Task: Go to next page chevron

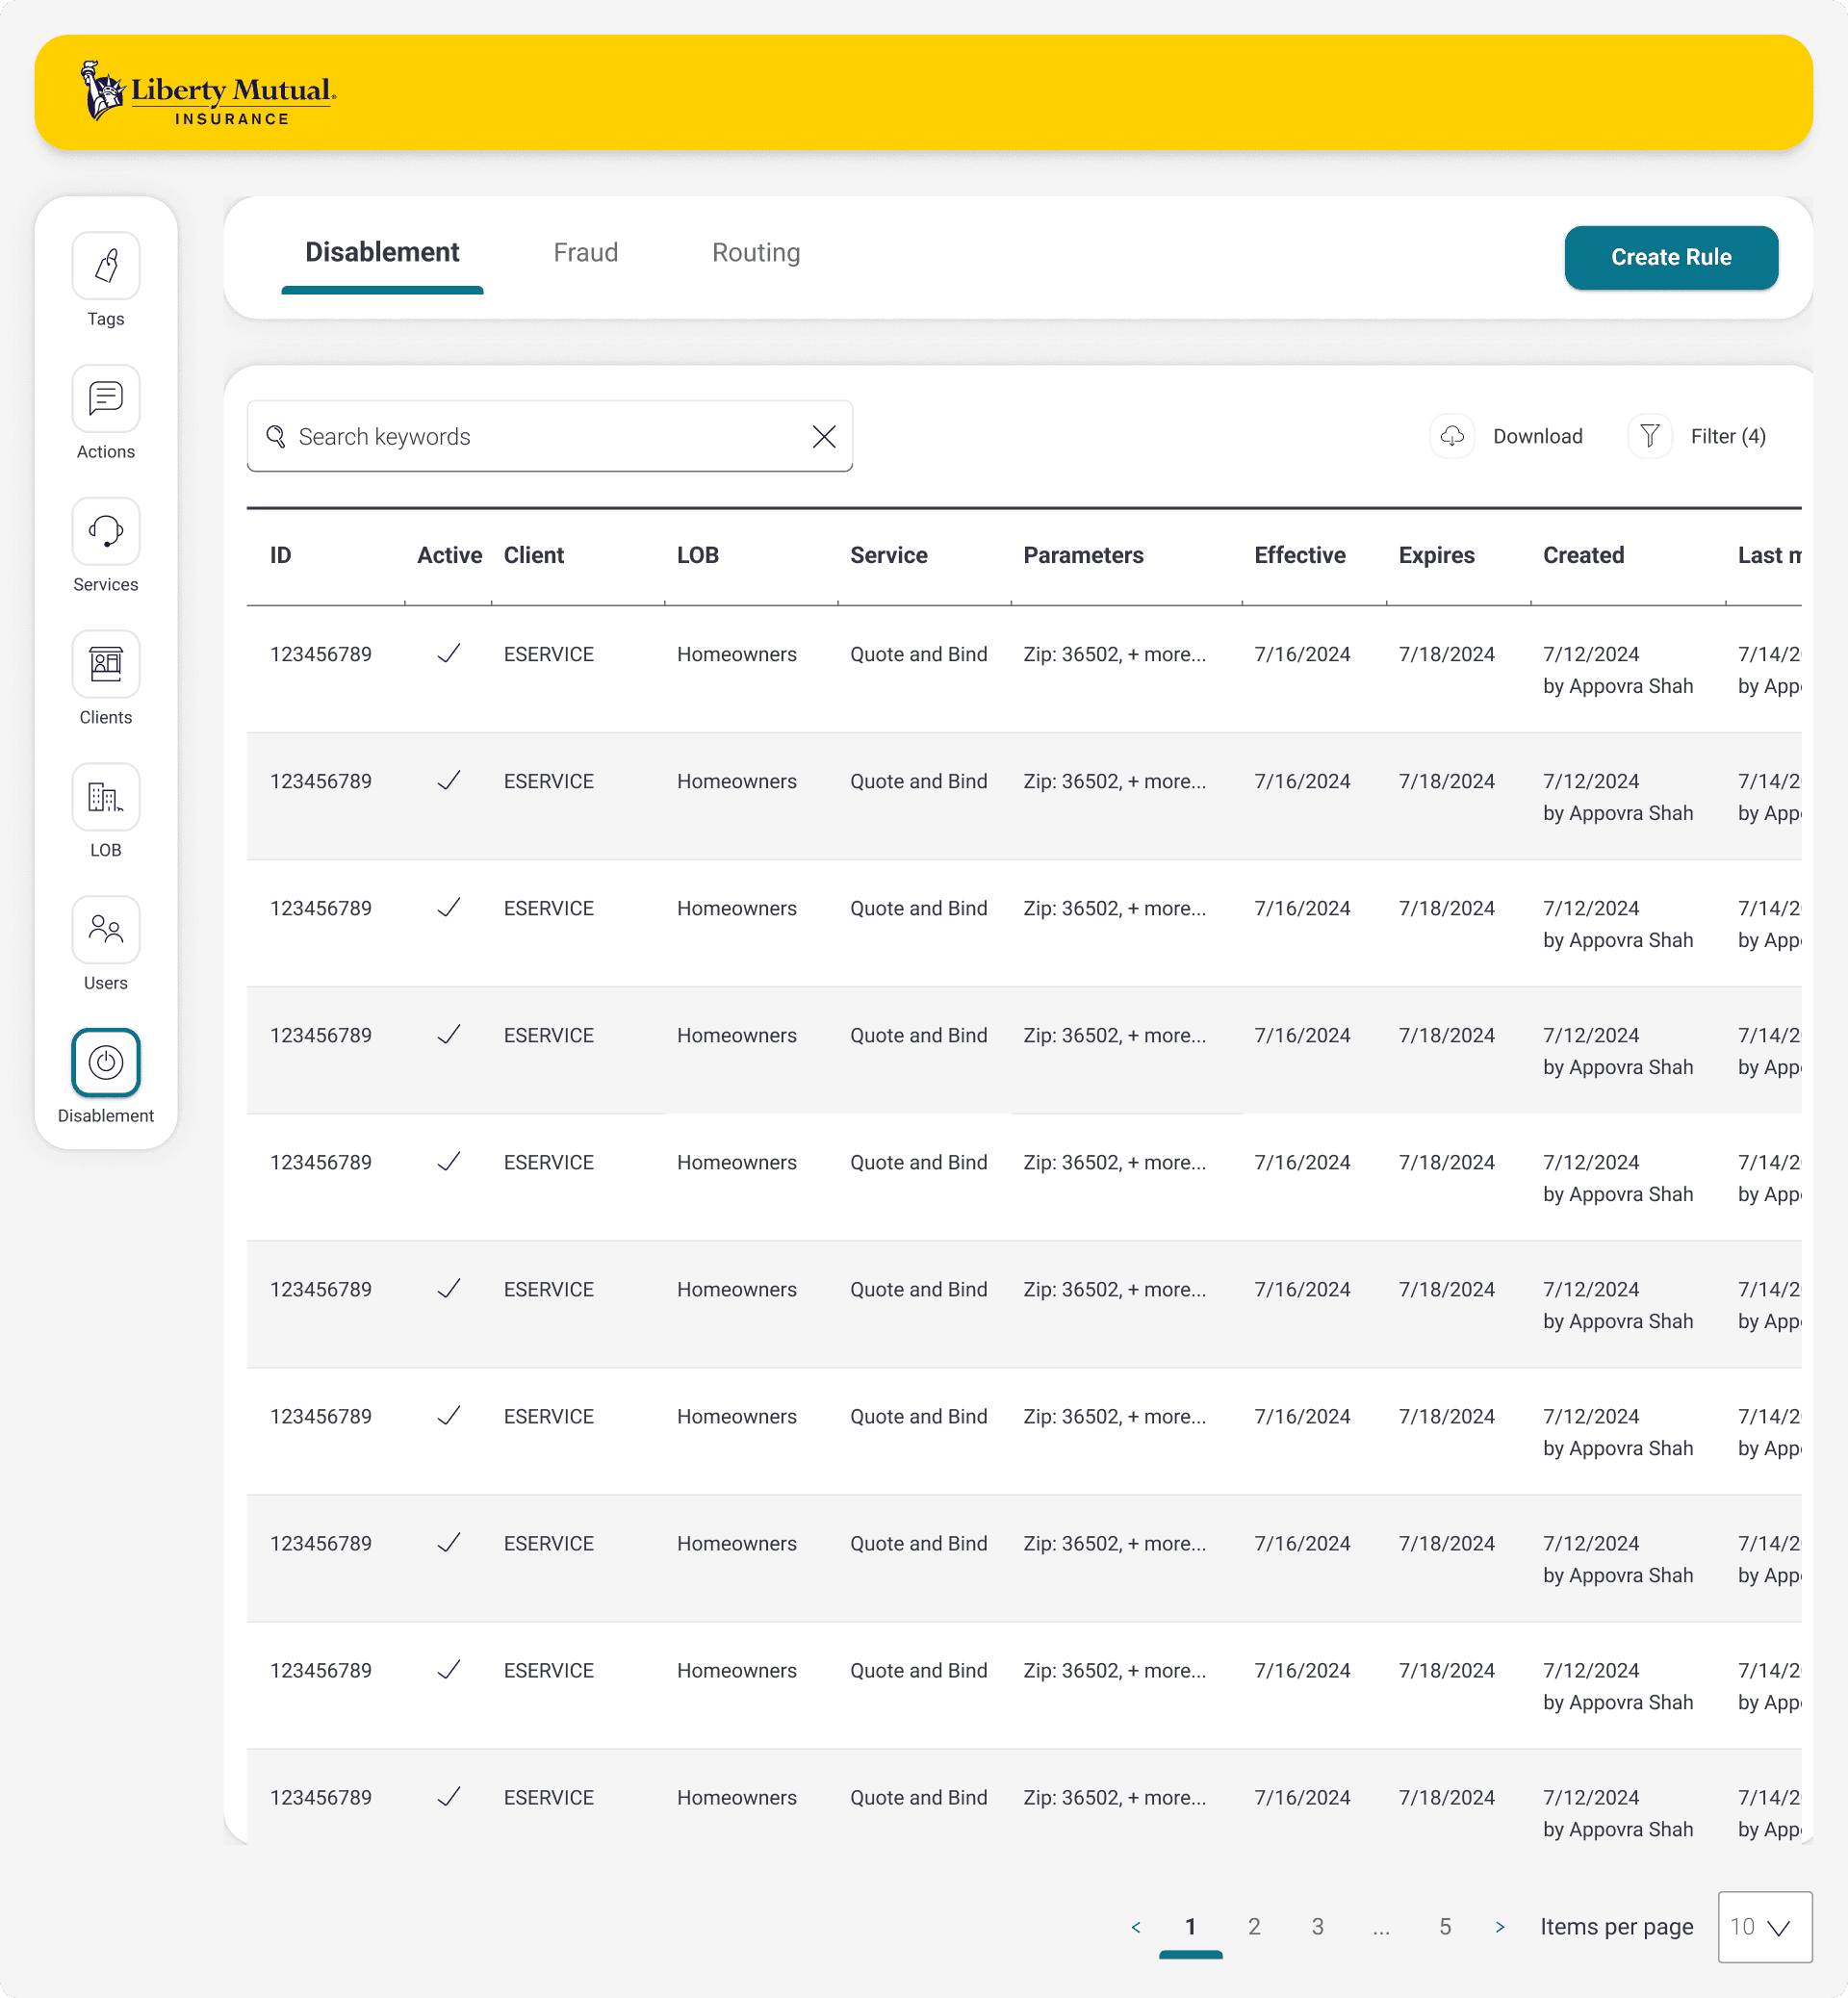Action: click(x=1499, y=1927)
